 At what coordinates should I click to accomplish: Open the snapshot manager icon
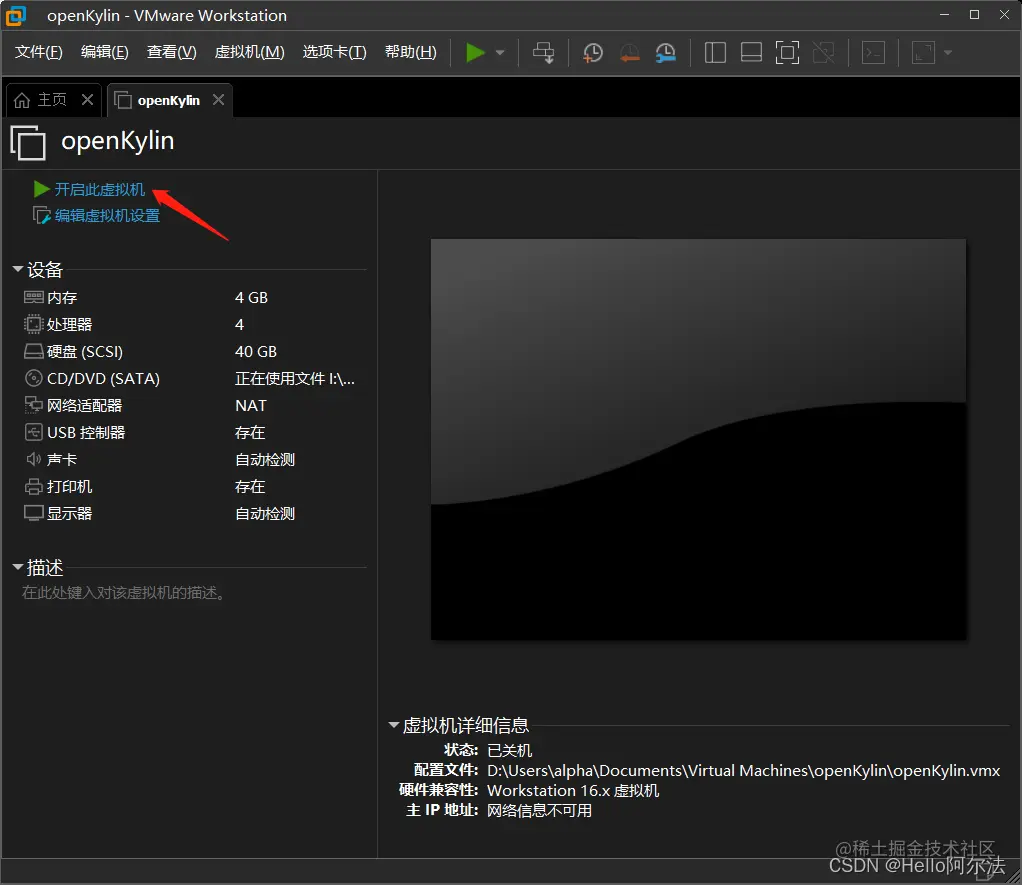click(665, 53)
